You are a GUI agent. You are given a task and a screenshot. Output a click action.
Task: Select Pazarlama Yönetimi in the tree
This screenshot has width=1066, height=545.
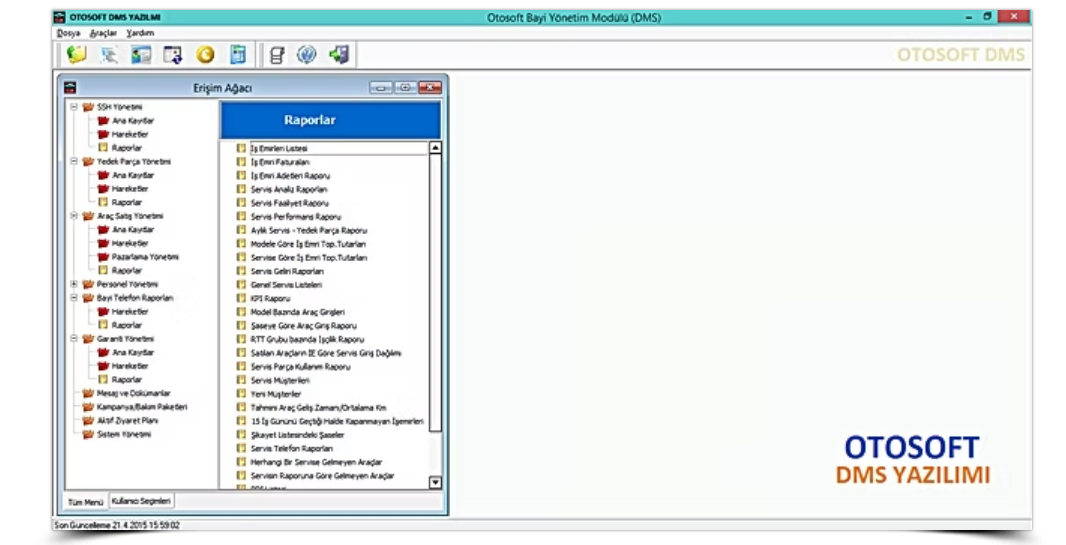pyautogui.click(x=145, y=257)
